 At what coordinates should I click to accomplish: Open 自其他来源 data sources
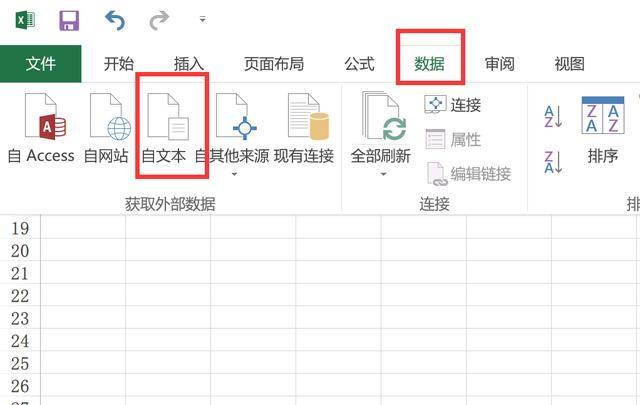(232, 128)
